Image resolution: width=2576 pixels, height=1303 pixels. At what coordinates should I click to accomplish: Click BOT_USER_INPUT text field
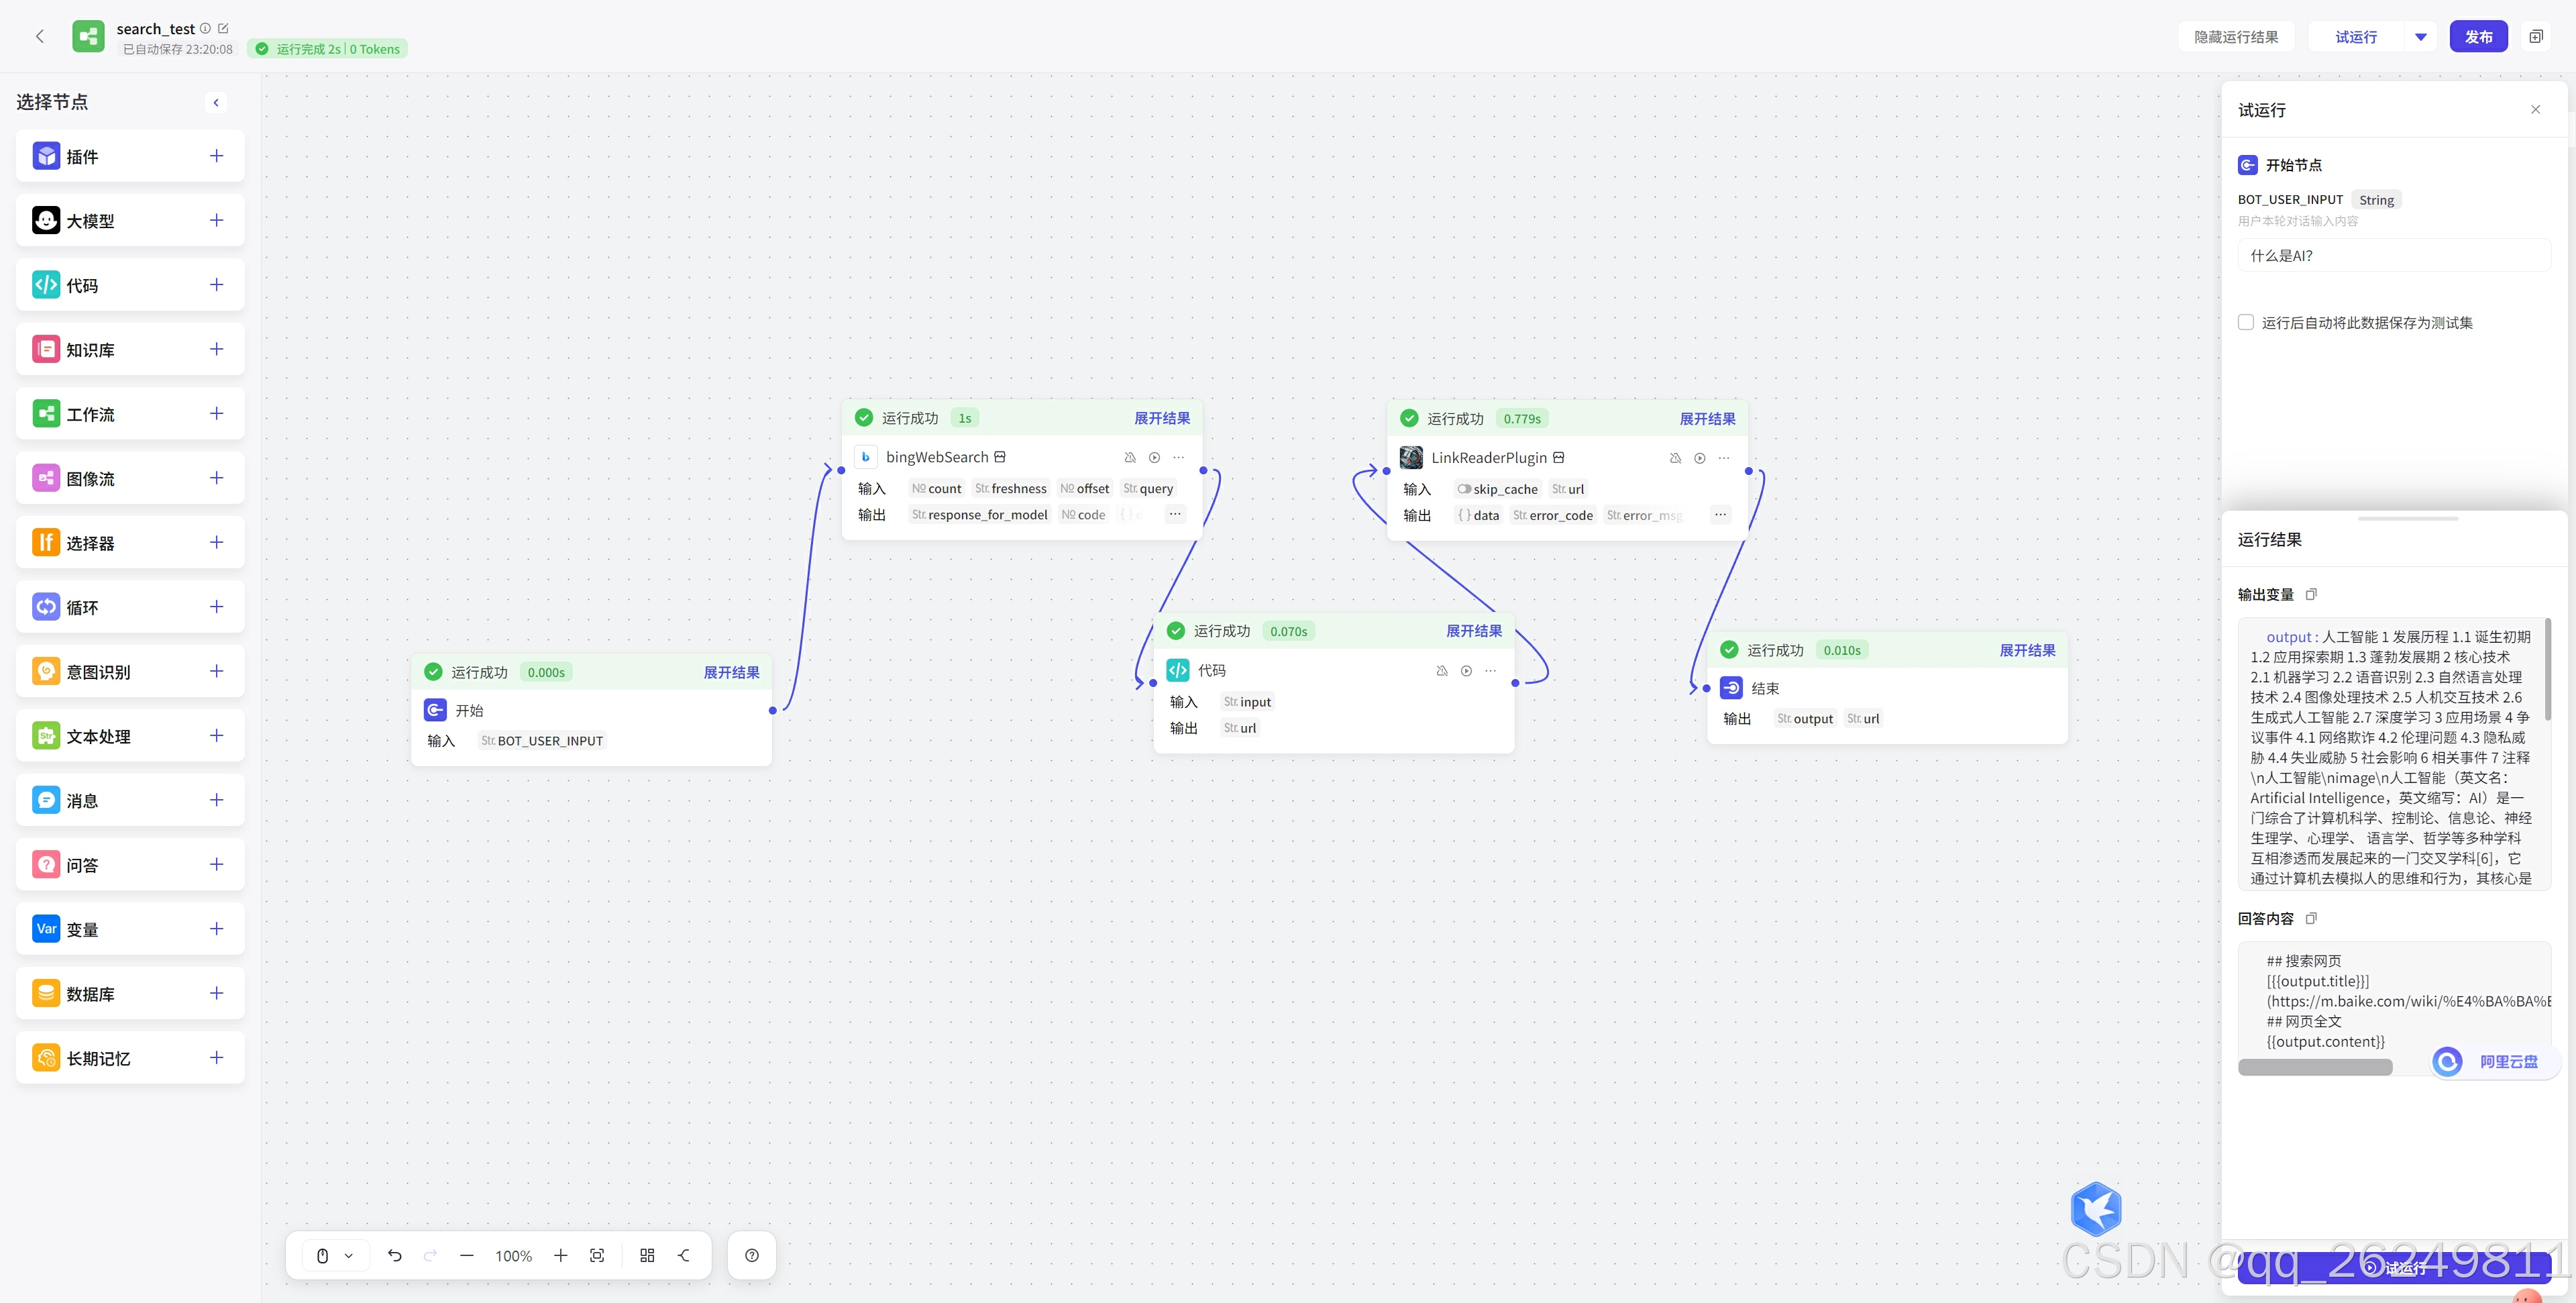click(2393, 256)
